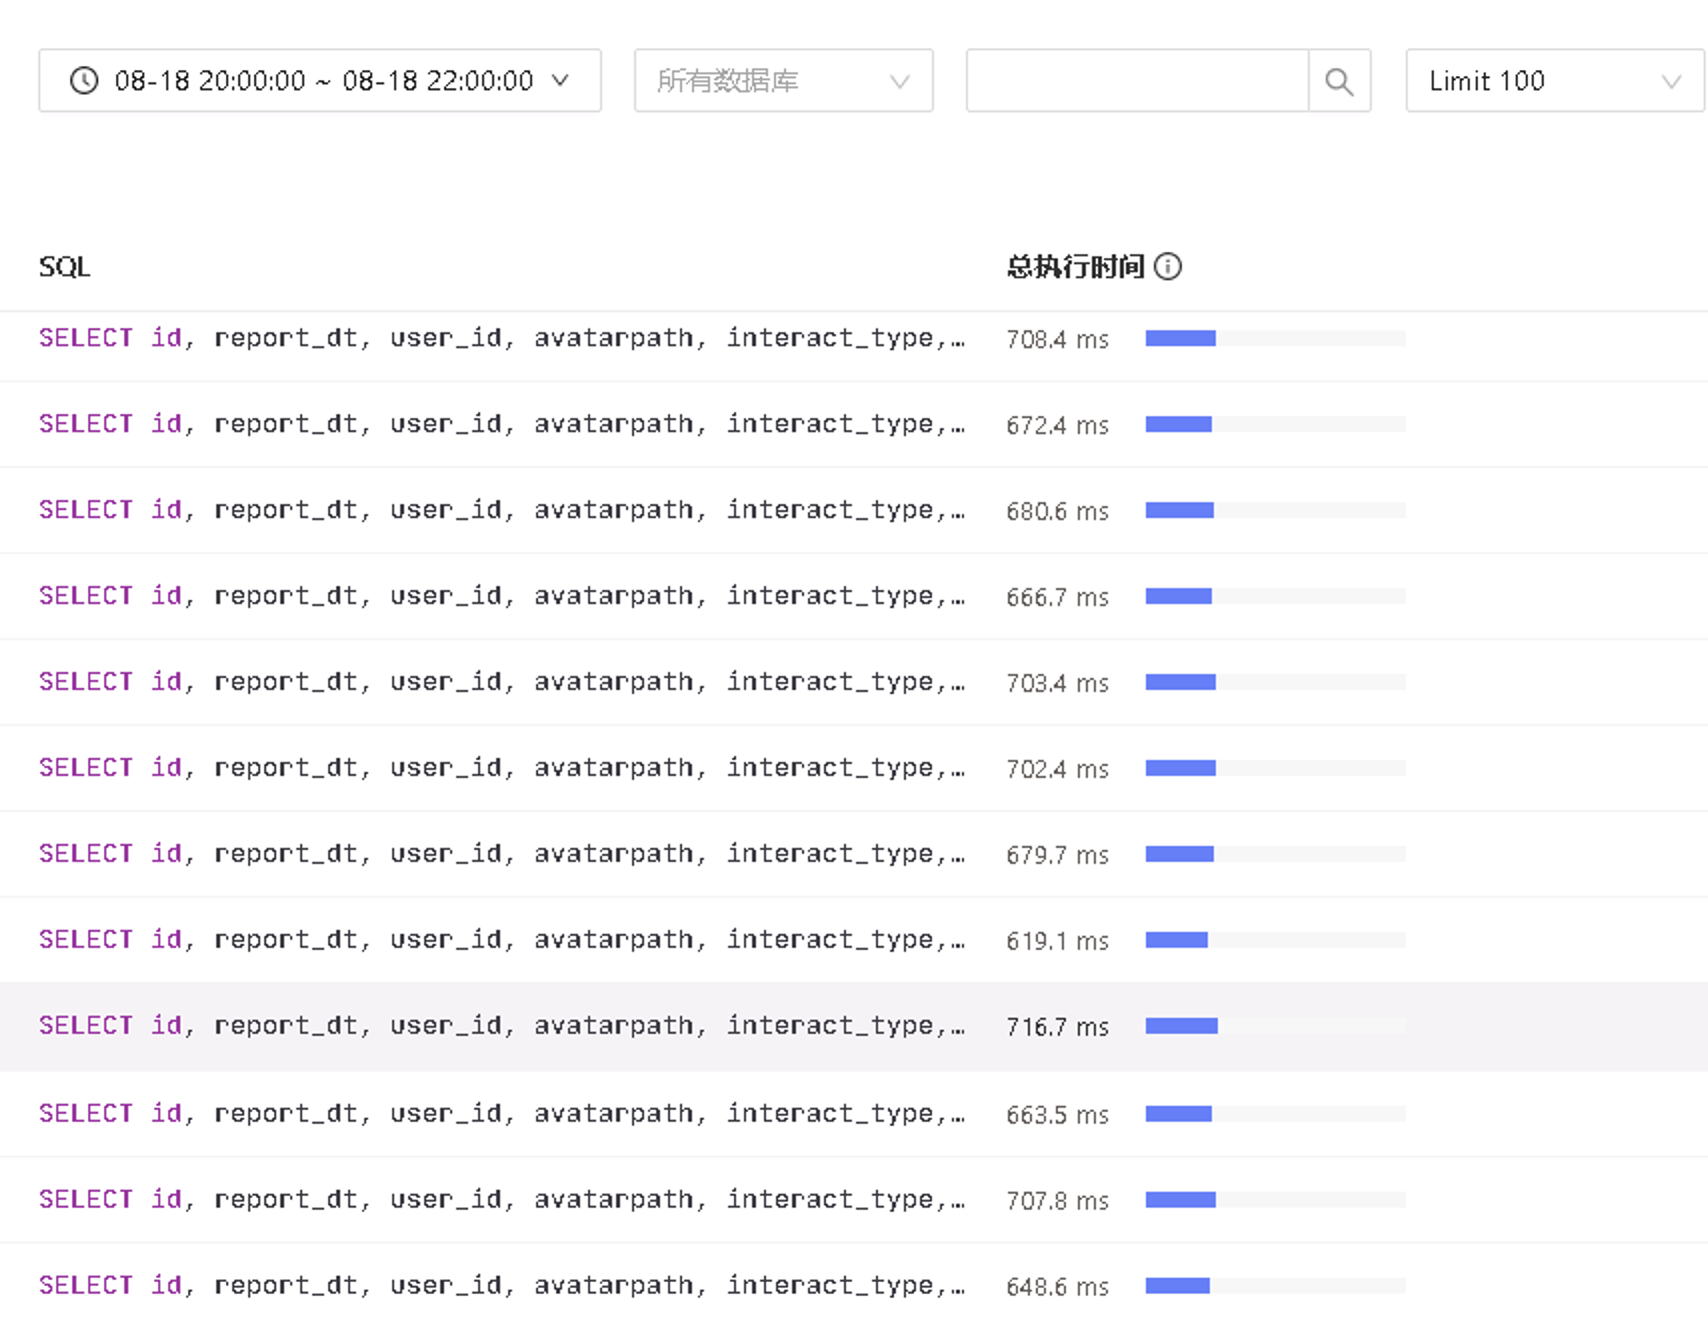This screenshot has width=1708, height=1326.
Task: Expand the 所有数据库 database dropdown
Action: (783, 81)
